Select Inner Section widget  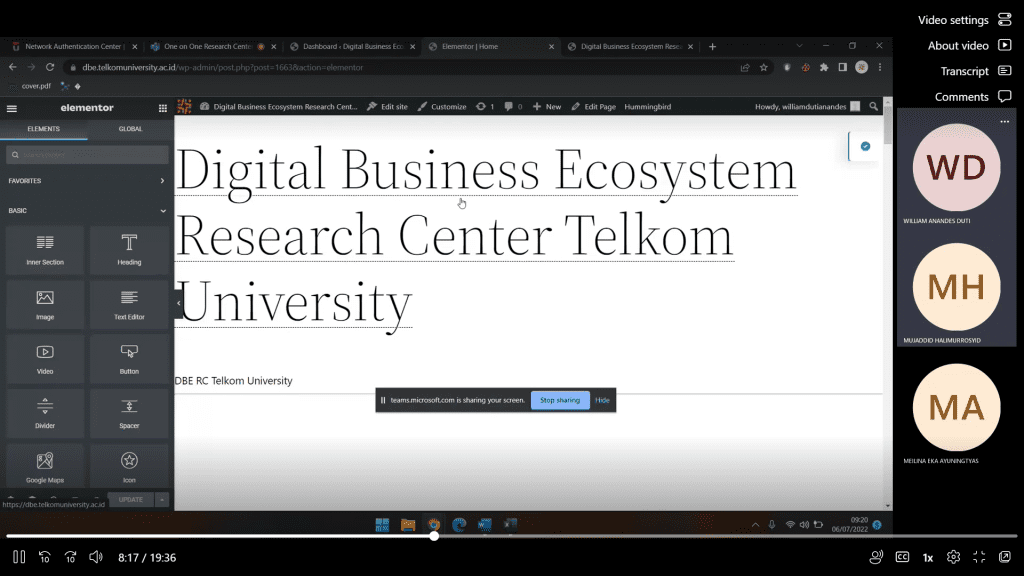pos(45,250)
